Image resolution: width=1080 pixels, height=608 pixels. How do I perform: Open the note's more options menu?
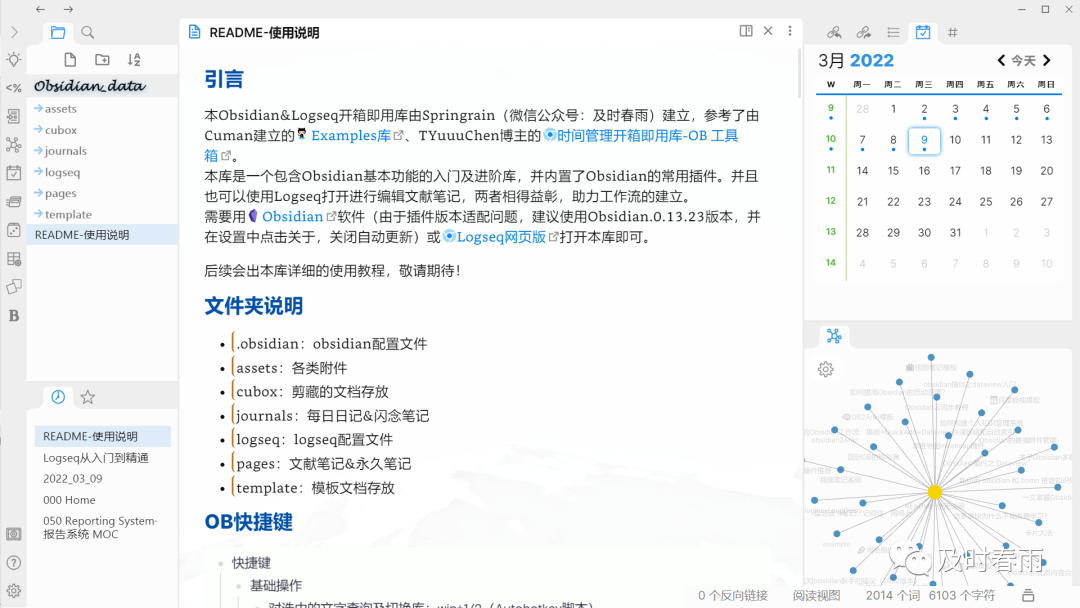[x=790, y=31]
